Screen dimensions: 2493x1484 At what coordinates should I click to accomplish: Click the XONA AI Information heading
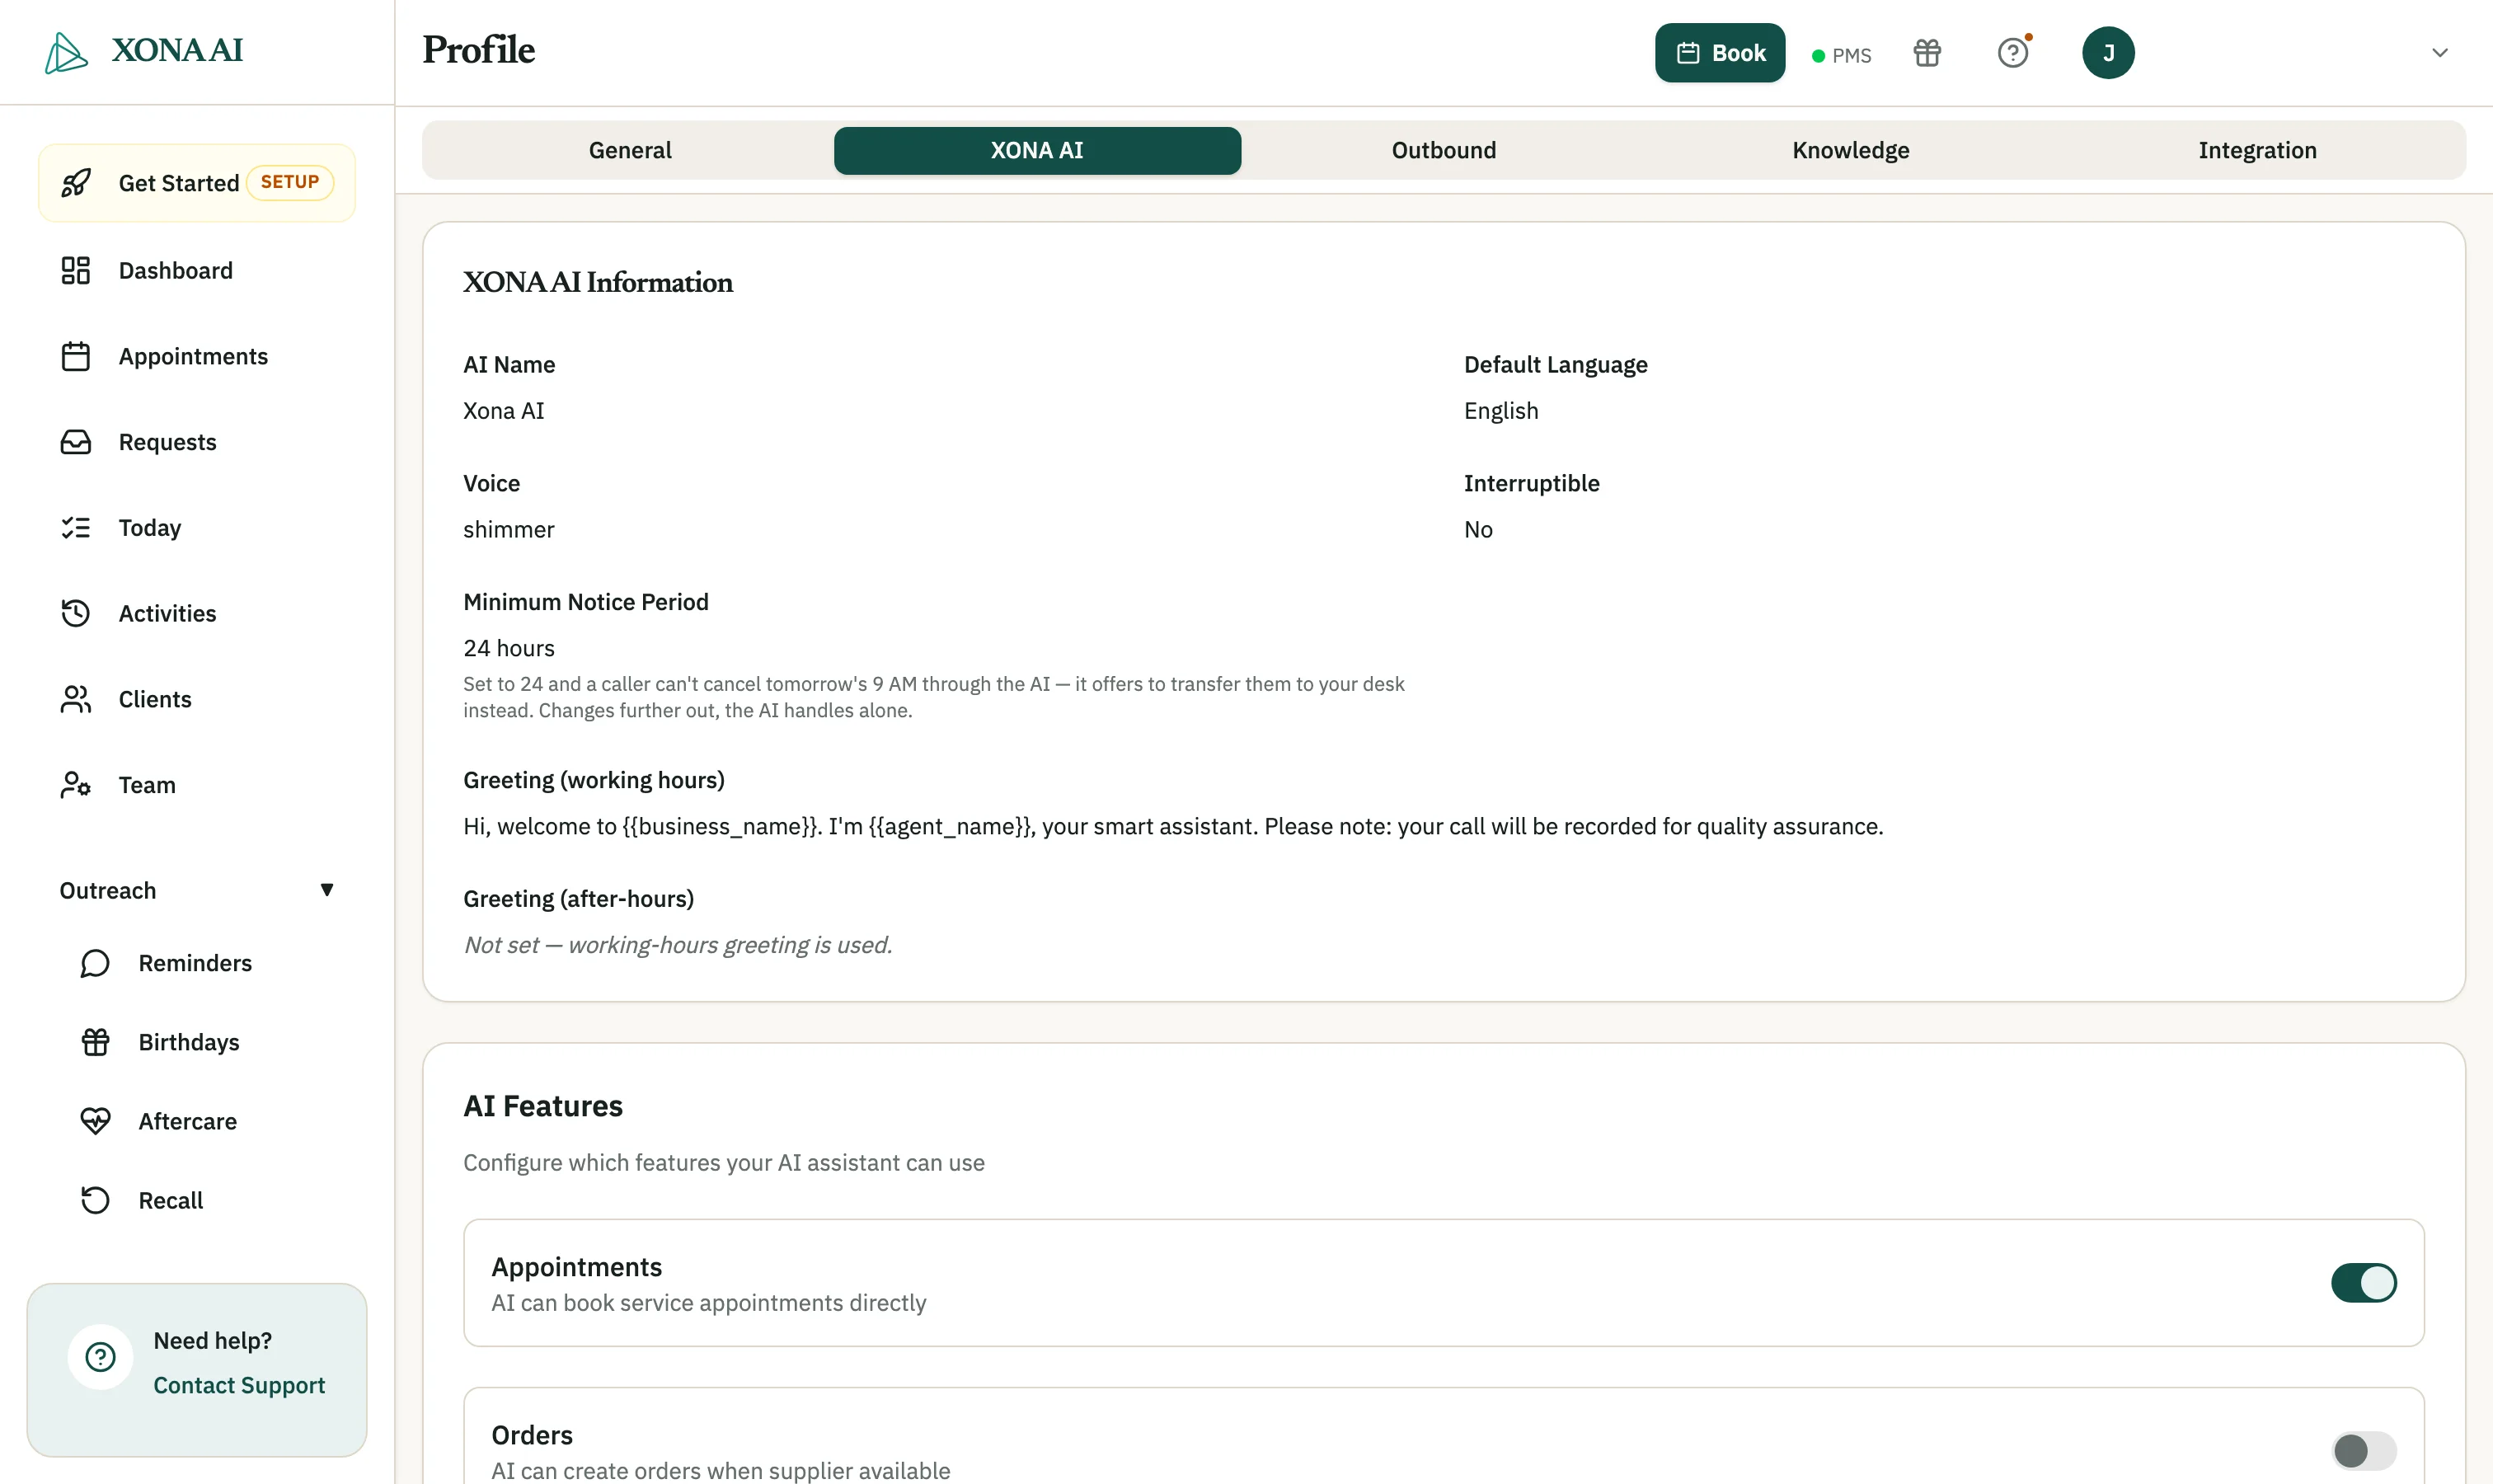click(x=598, y=282)
